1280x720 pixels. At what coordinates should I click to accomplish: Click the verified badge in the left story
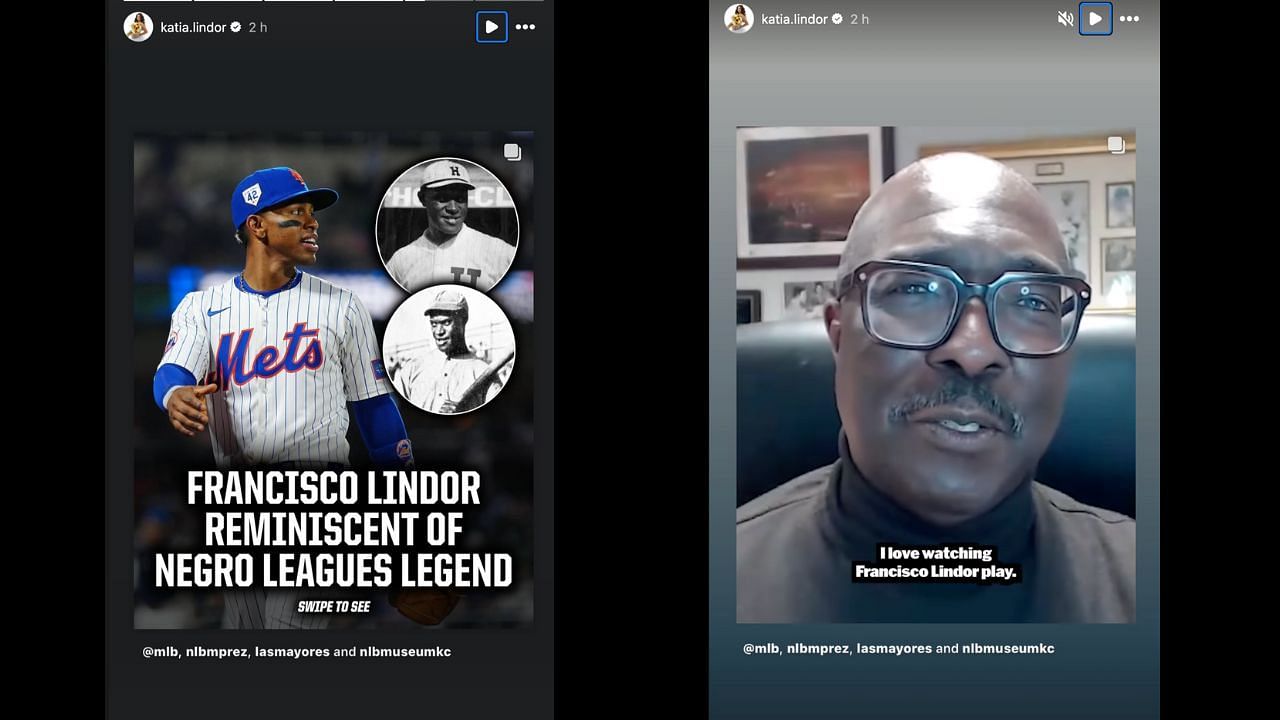236,27
